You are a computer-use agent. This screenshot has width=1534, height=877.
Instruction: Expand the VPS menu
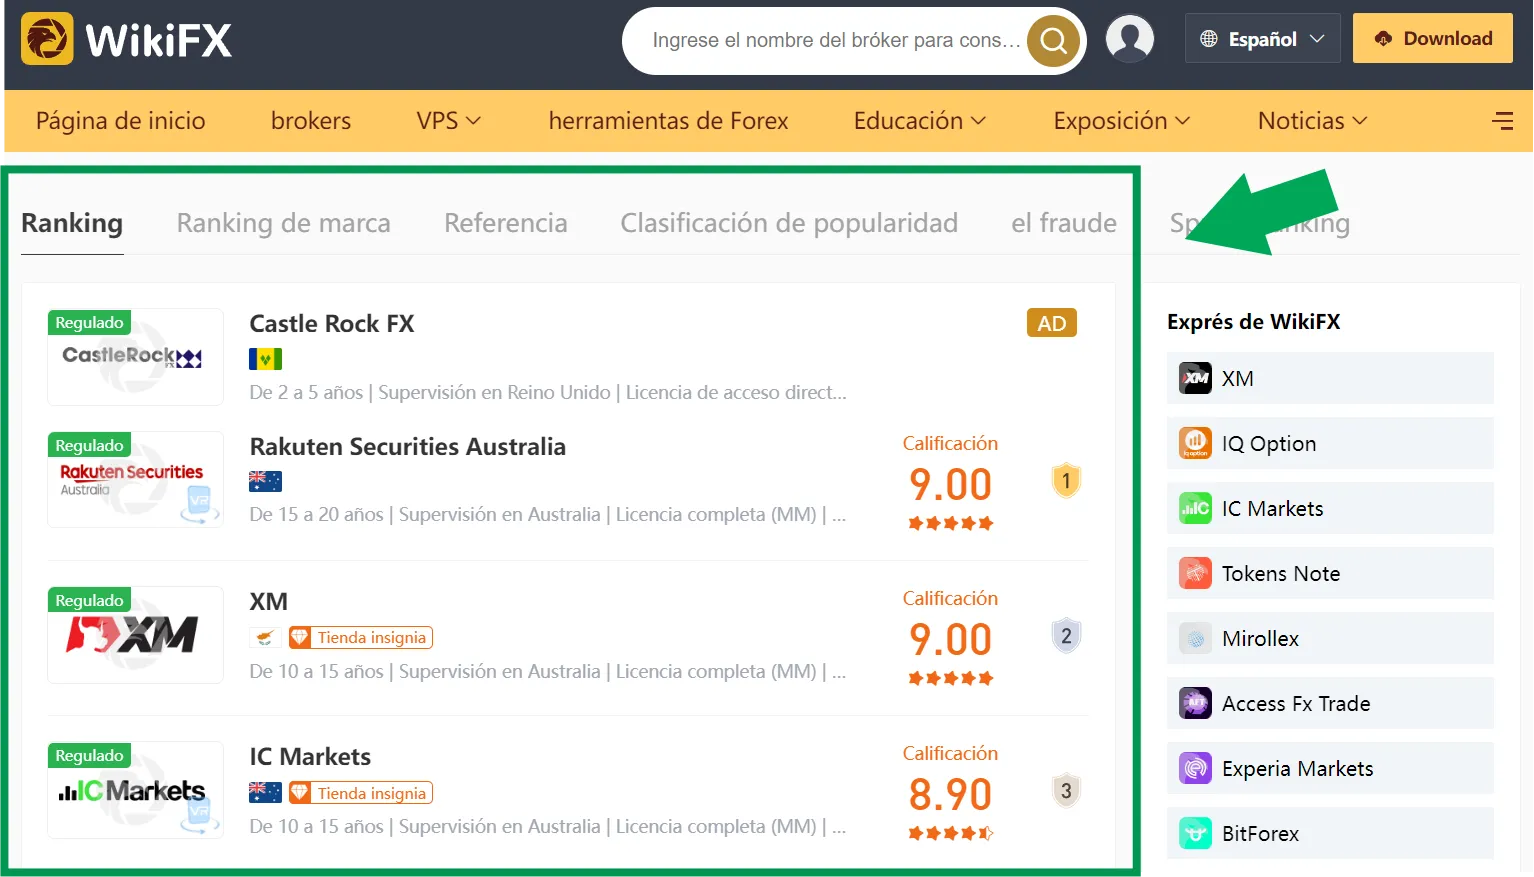448,121
